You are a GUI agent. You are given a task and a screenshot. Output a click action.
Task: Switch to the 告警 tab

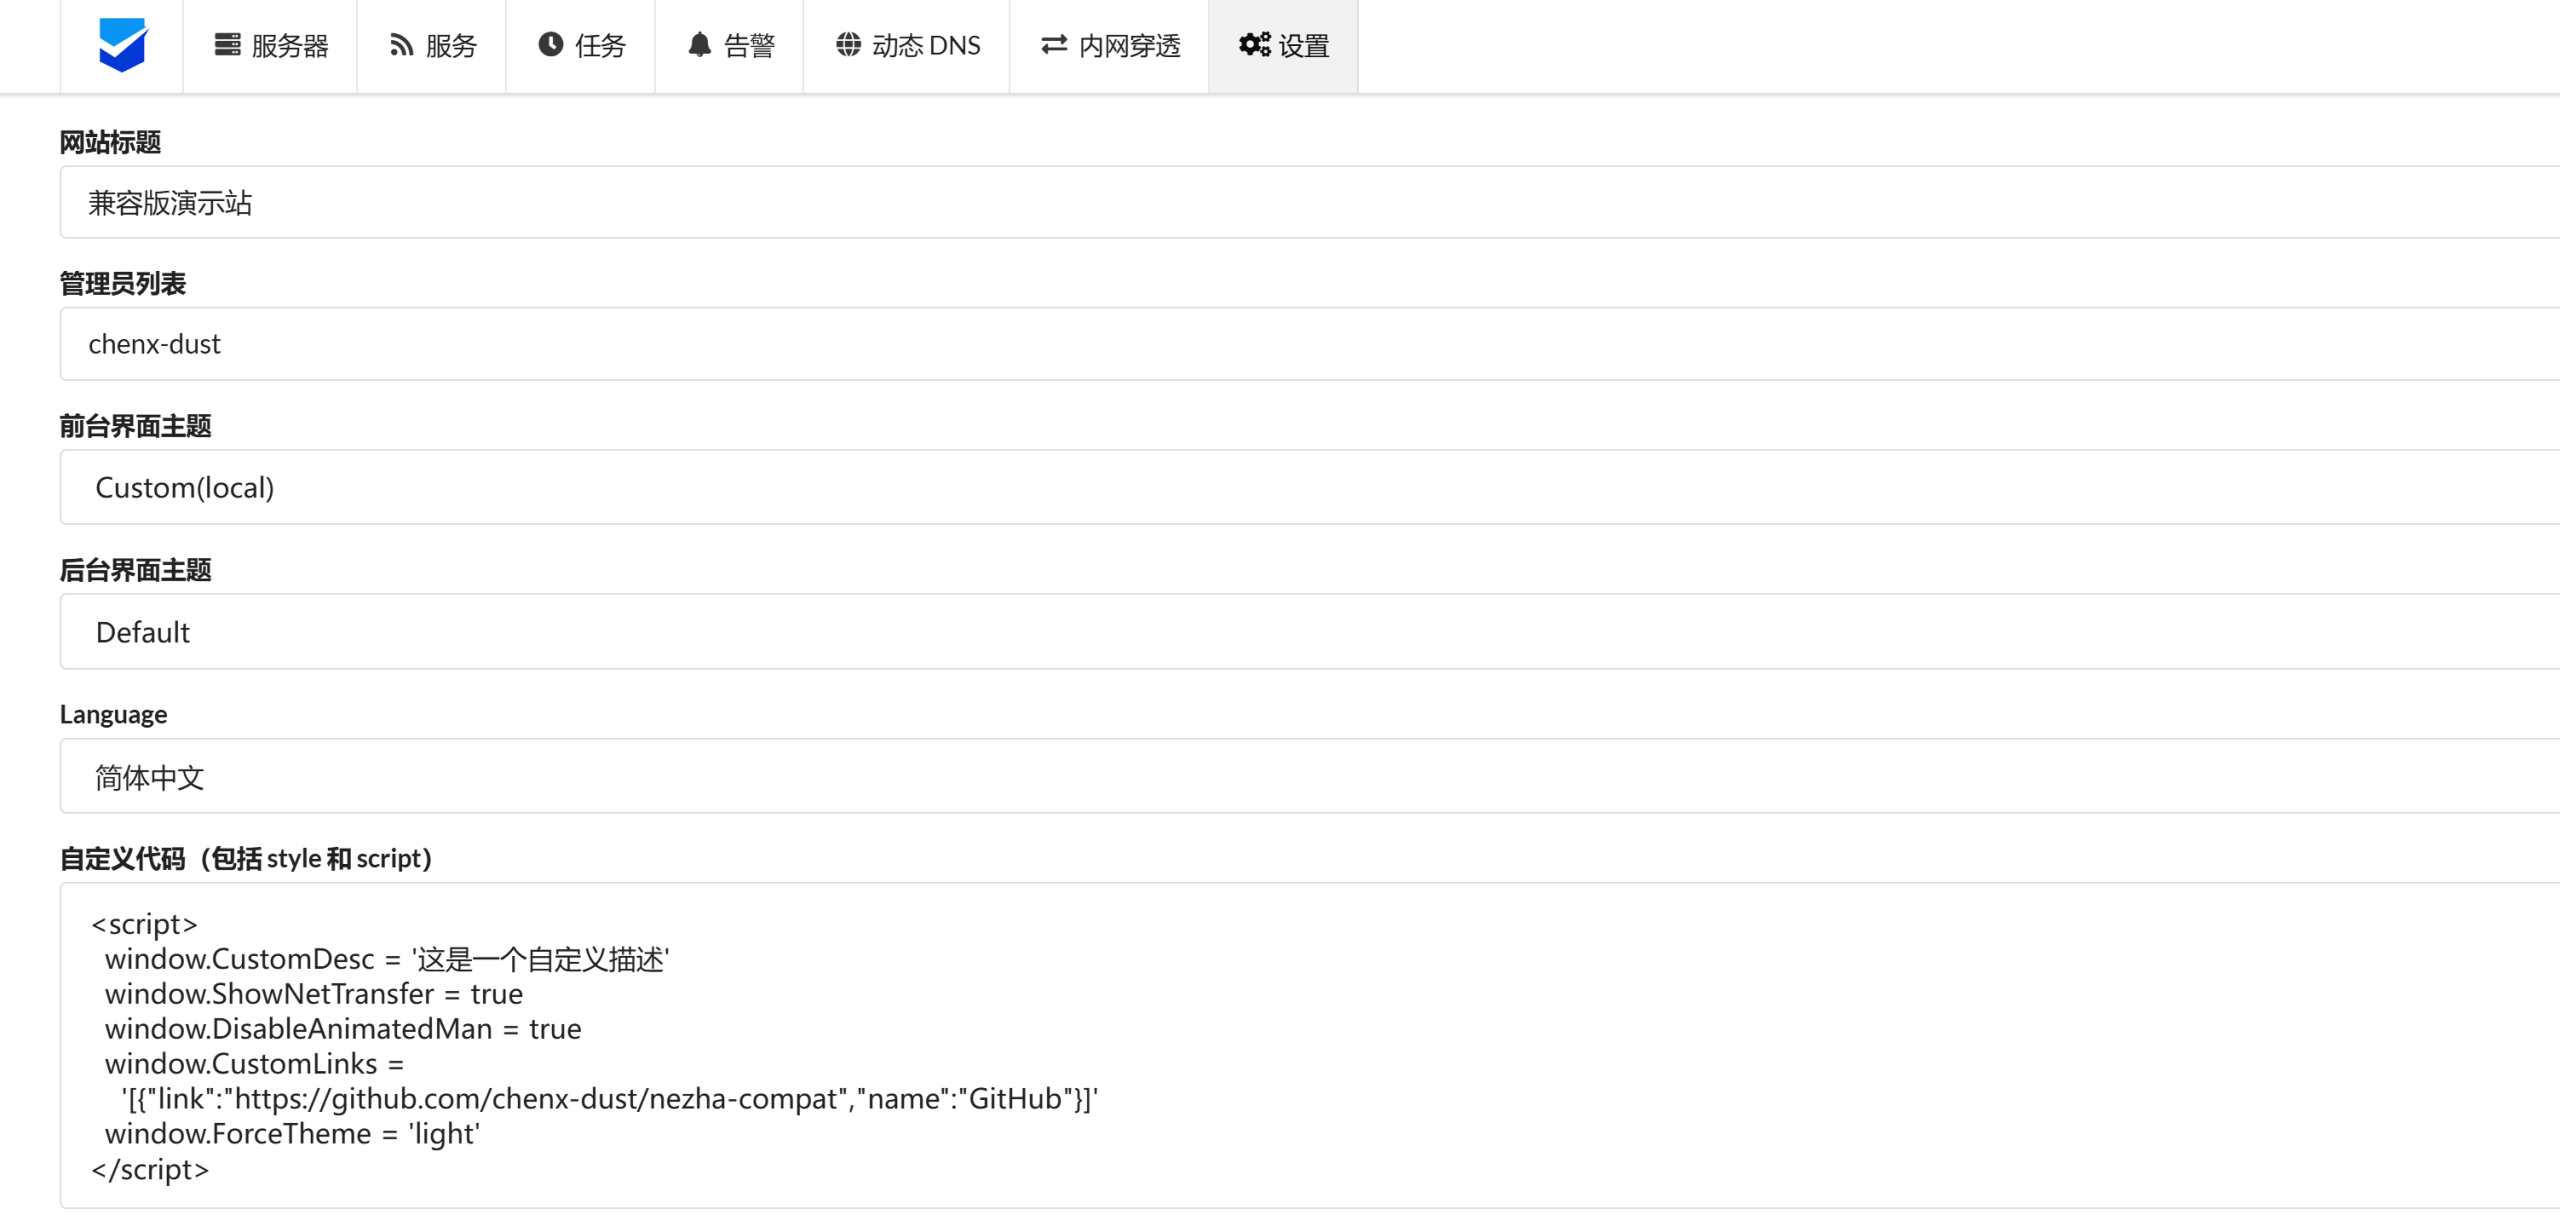(x=729, y=46)
